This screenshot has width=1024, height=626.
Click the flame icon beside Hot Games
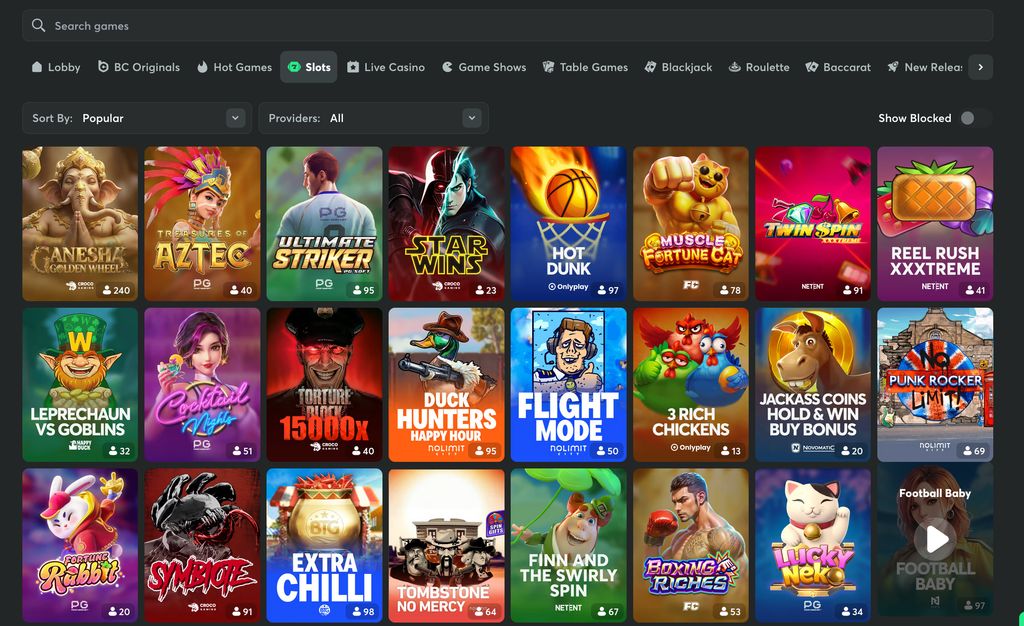tap(202, 67)
